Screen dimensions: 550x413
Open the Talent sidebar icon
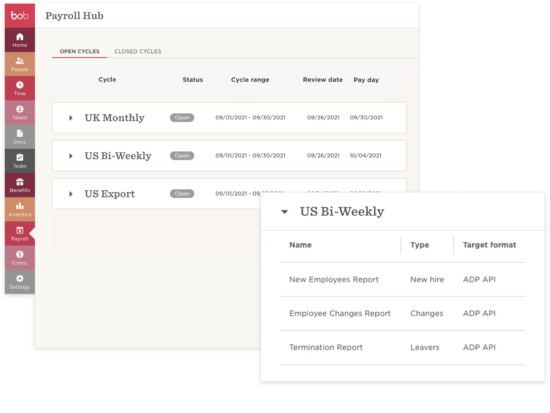pyautogui.click(x=20, y=113)
